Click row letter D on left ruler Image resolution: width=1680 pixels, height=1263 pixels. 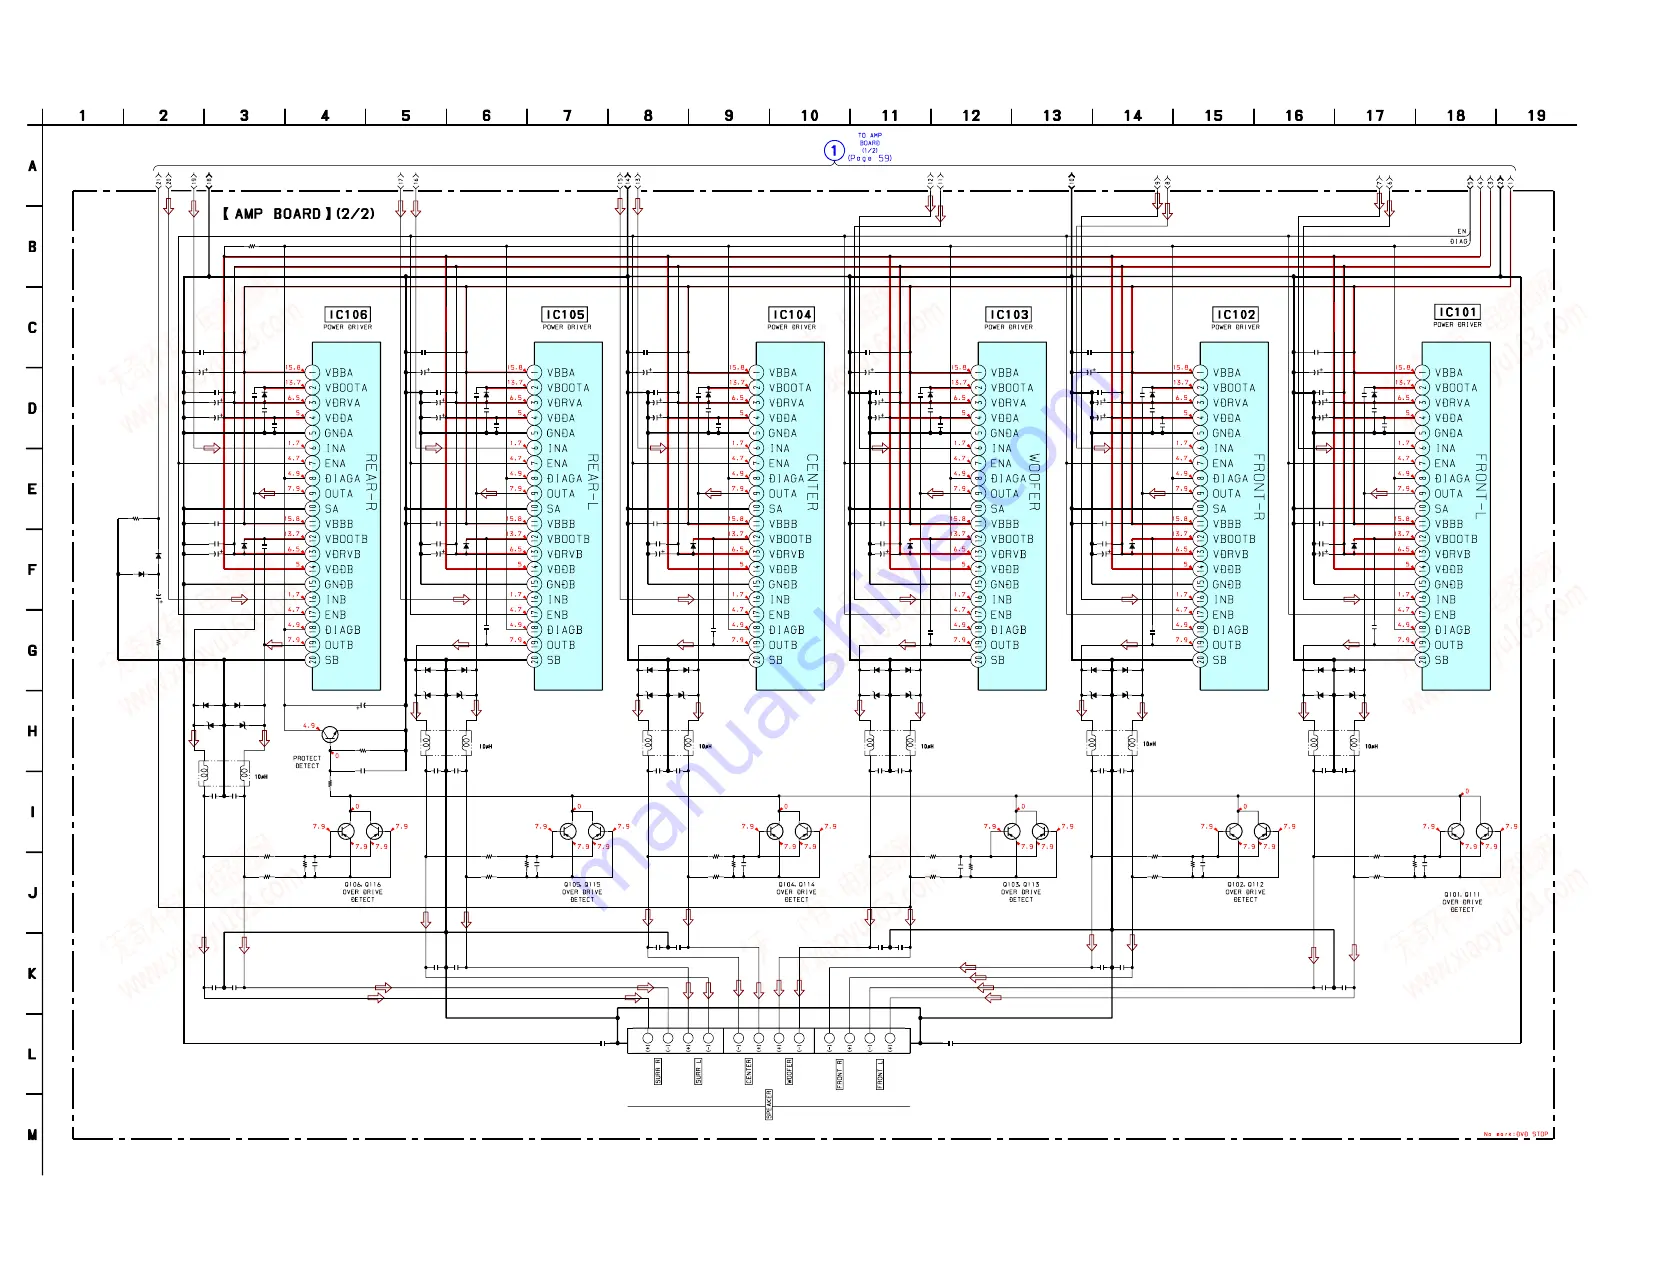point(32,408)
